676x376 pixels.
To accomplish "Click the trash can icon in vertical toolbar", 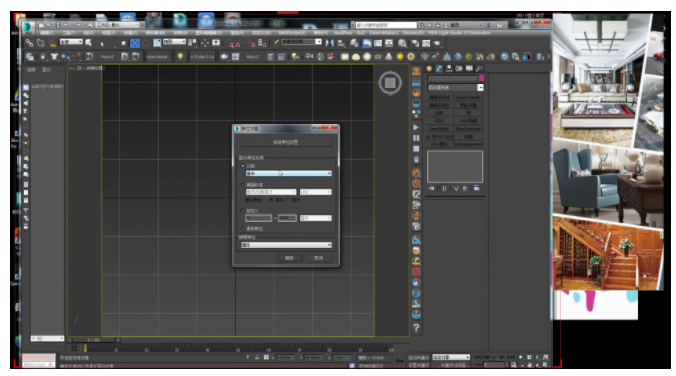I will (416, 160).
